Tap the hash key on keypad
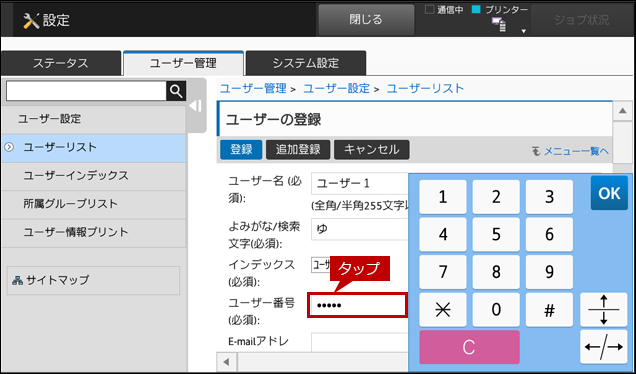The width and height of the screenshot is (636, 374). tap(549, 310)
